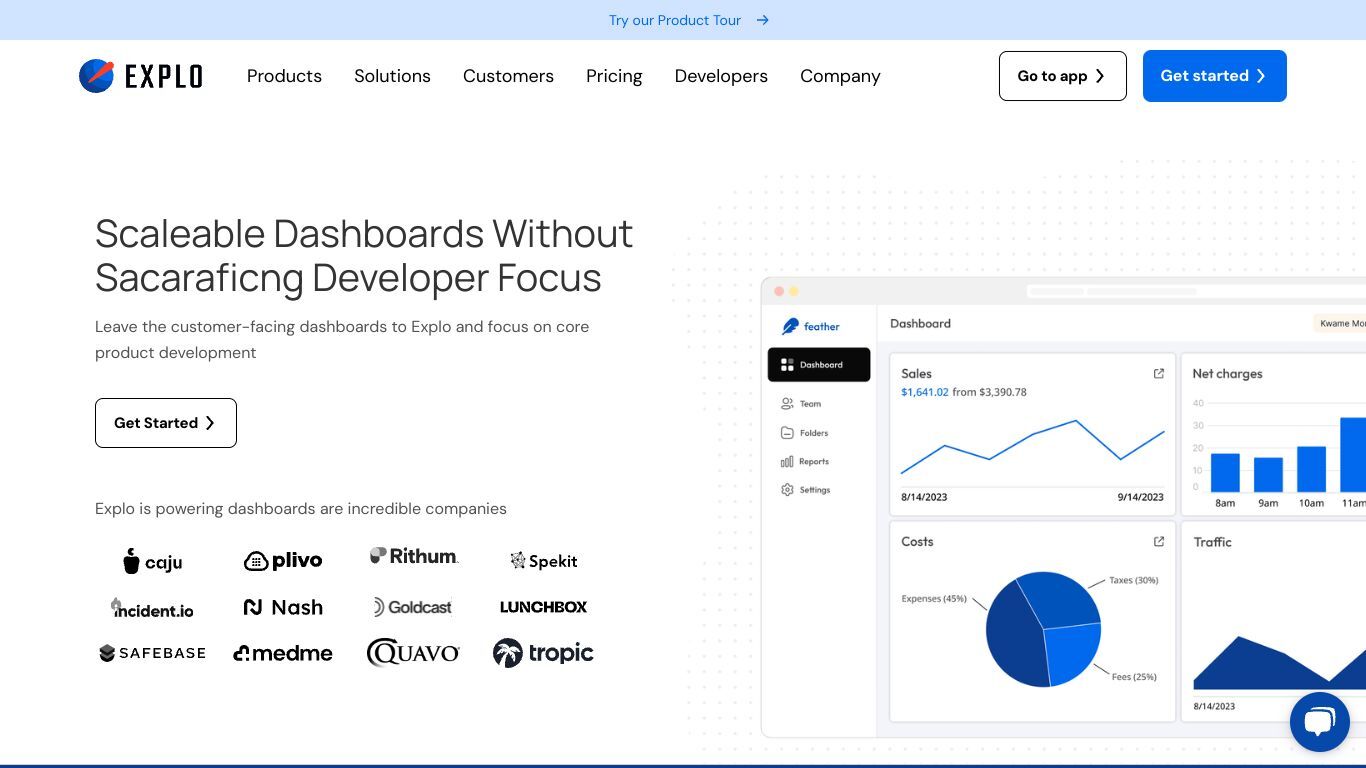Click the feather logo in dashboard preview
Viewport: 1366px width, 768px height.
point(811,326)
